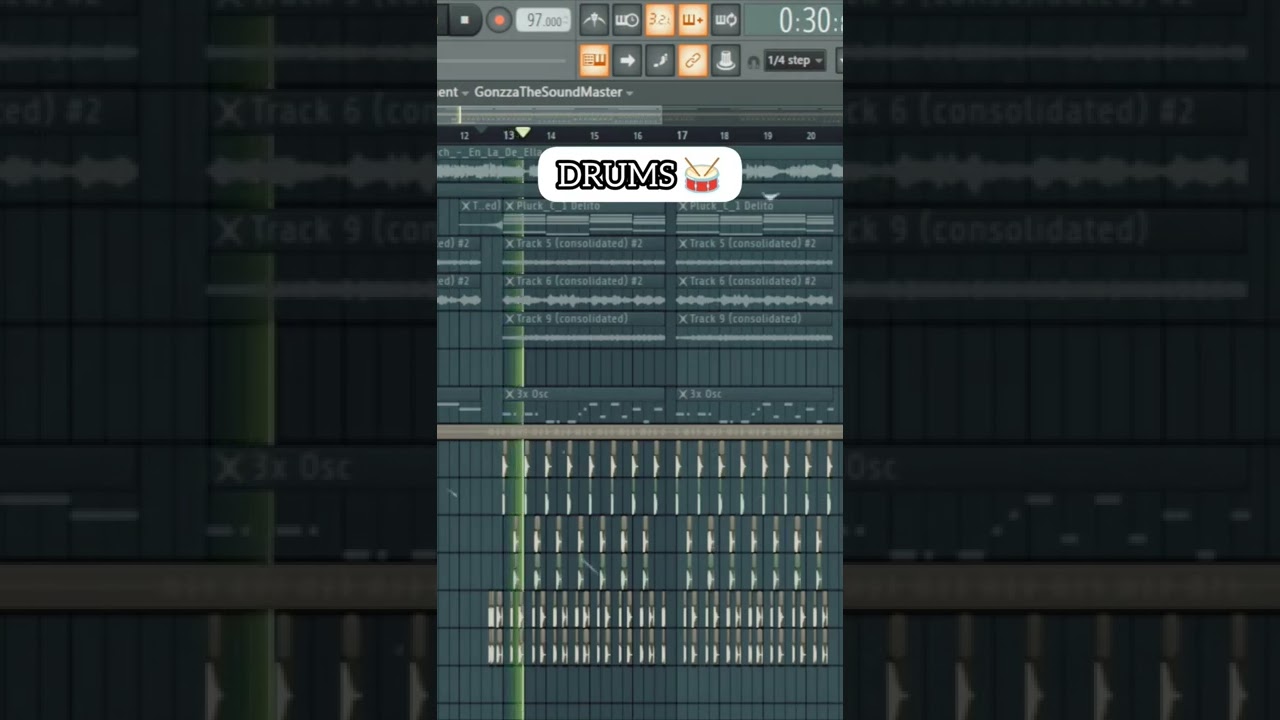
Task: Enable step editing arrow icon
Action: pos(627,61)
